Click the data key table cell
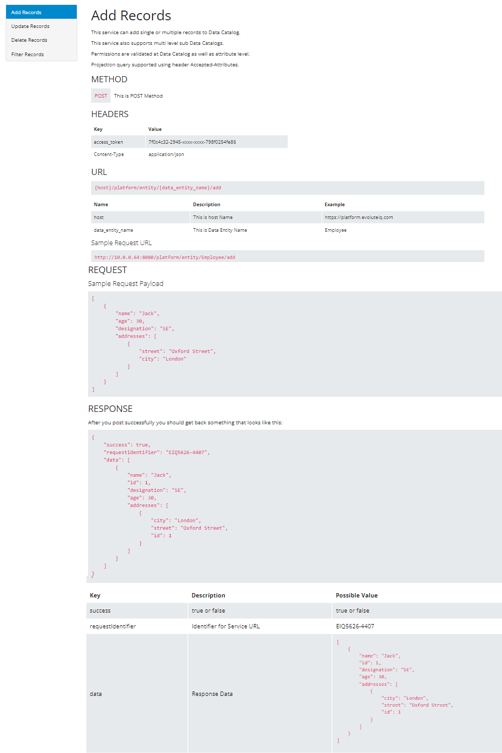502x753 pixels. coord(137,693)
